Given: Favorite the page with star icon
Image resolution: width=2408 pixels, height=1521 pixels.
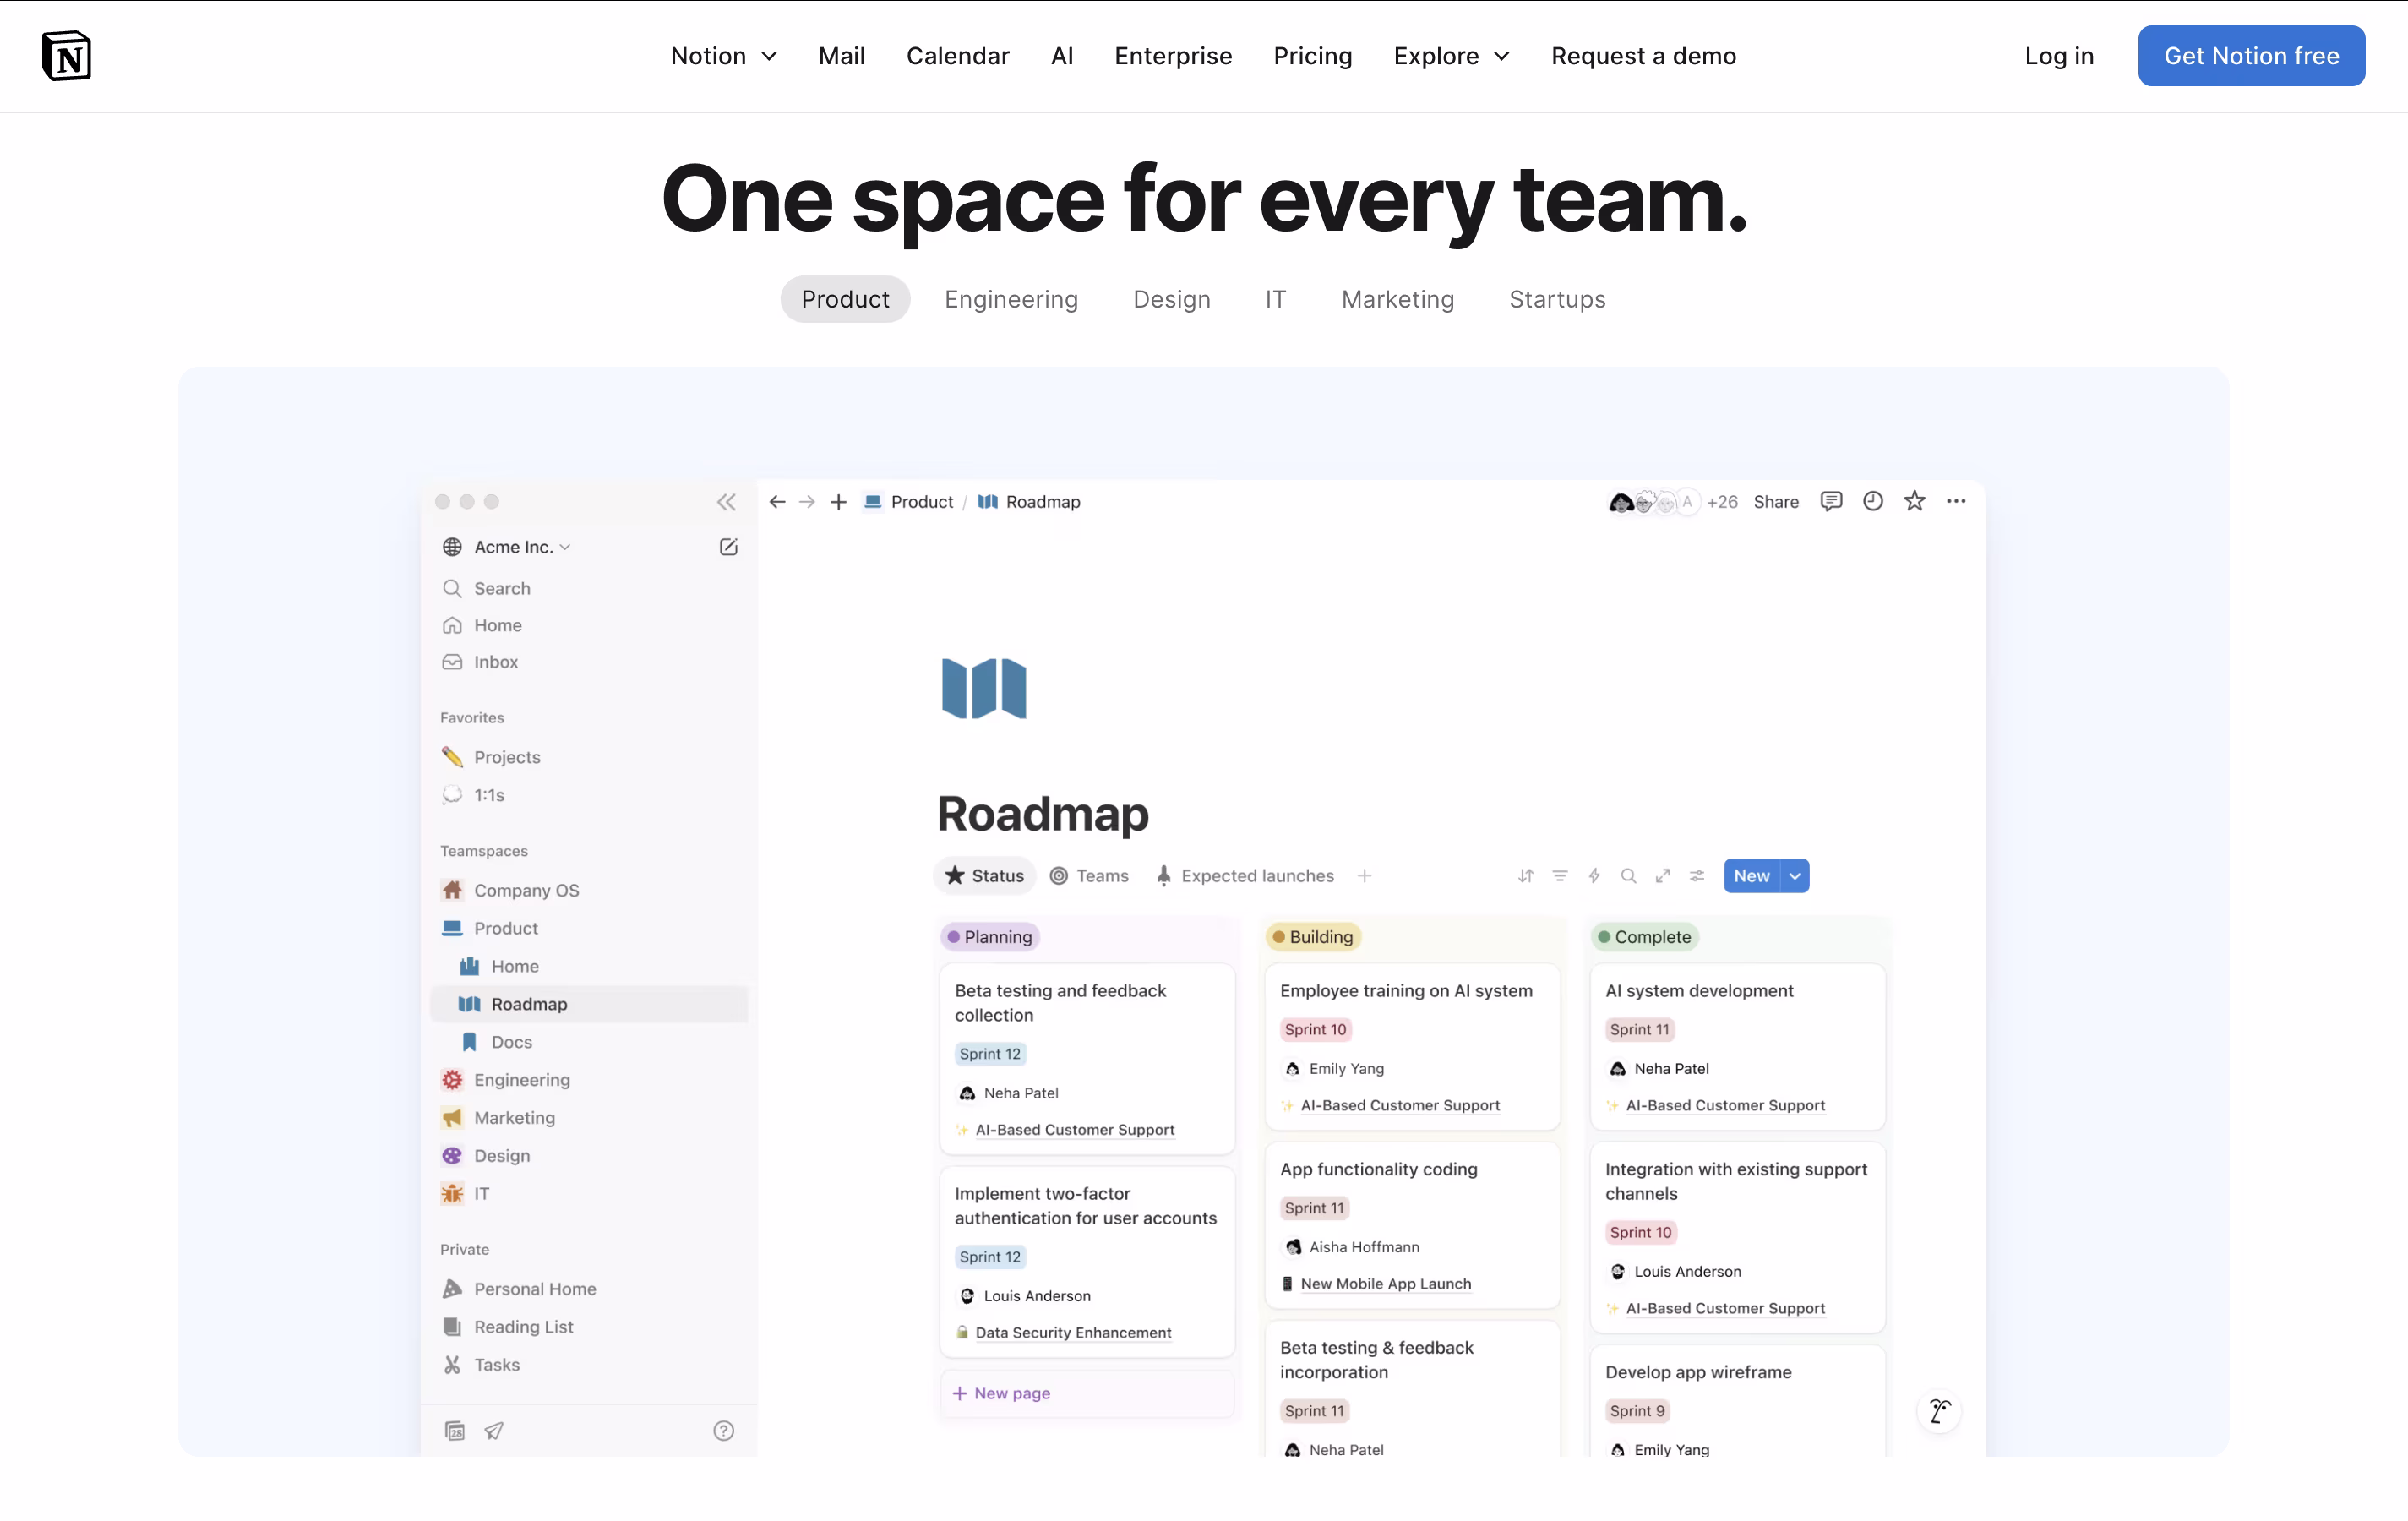Looking at the screenshot, I should (x=1914, y=502).
